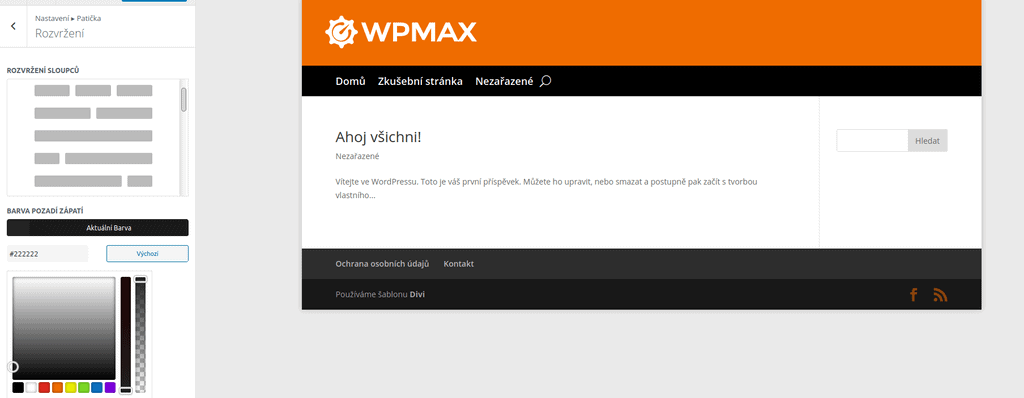The height and width of the screenshot is (398, 1024).
Task: Click the Nezařazené category under the post title
Action: point(357,156)
